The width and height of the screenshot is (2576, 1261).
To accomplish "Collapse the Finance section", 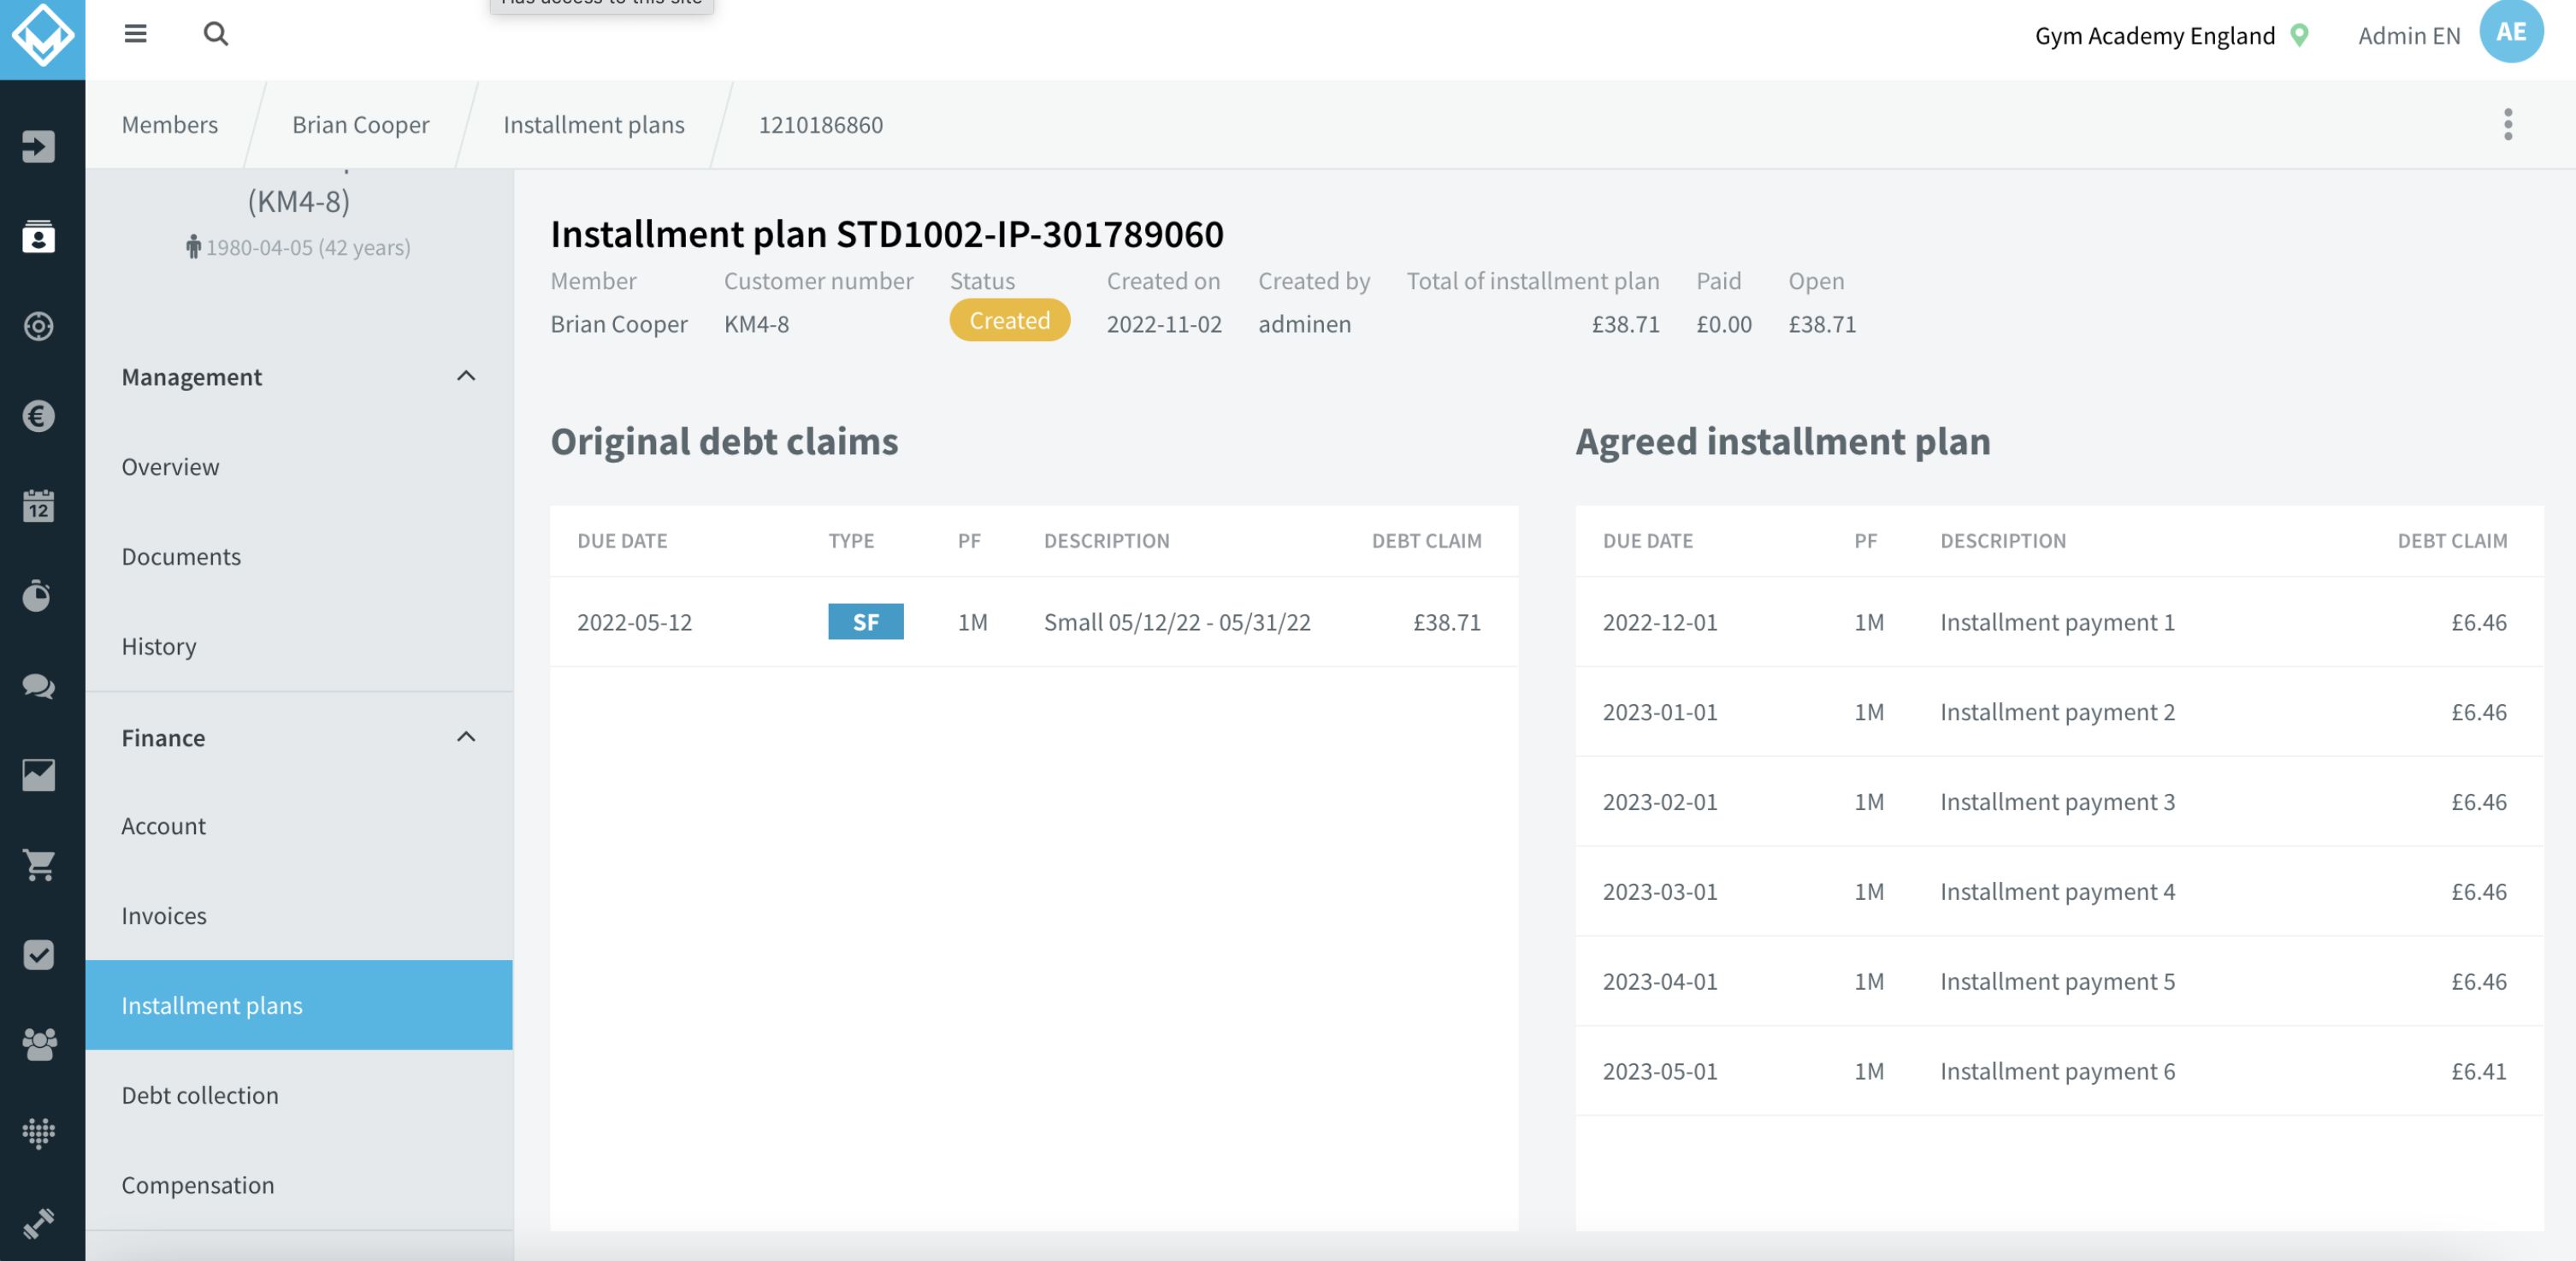I will tap(466, 738).
